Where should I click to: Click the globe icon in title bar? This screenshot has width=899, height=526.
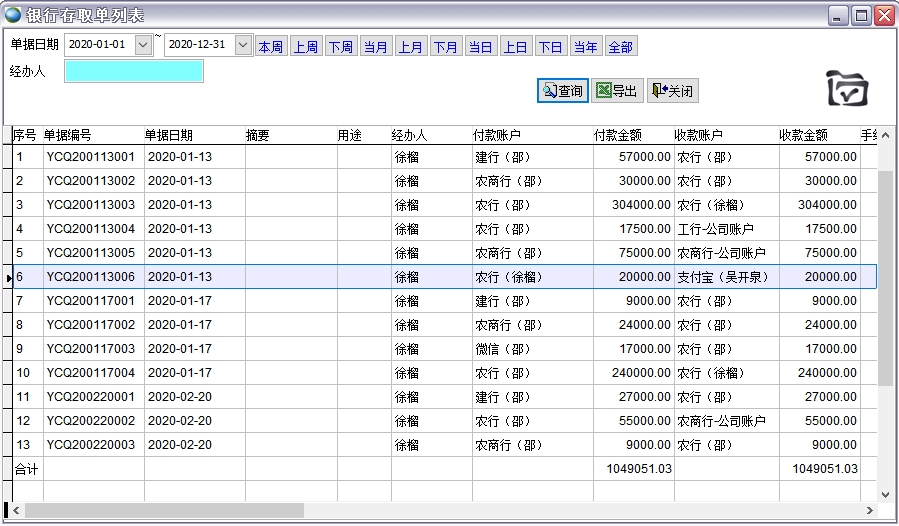[x=13, y=15]
